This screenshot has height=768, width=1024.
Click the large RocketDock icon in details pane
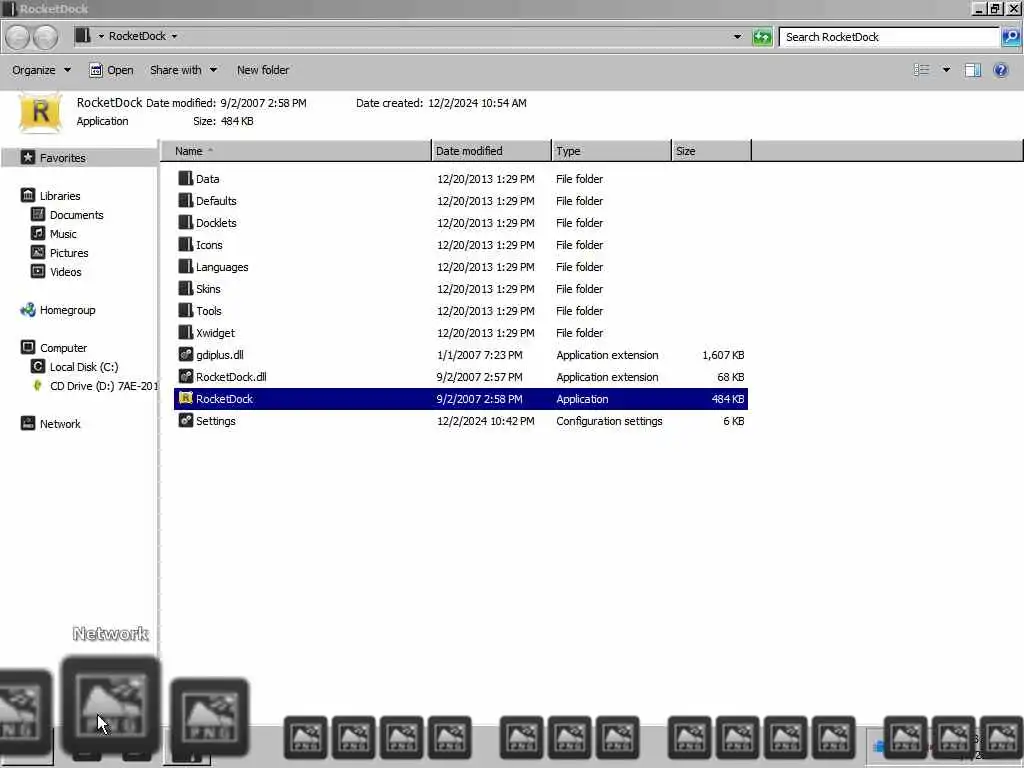click(40, 112)
